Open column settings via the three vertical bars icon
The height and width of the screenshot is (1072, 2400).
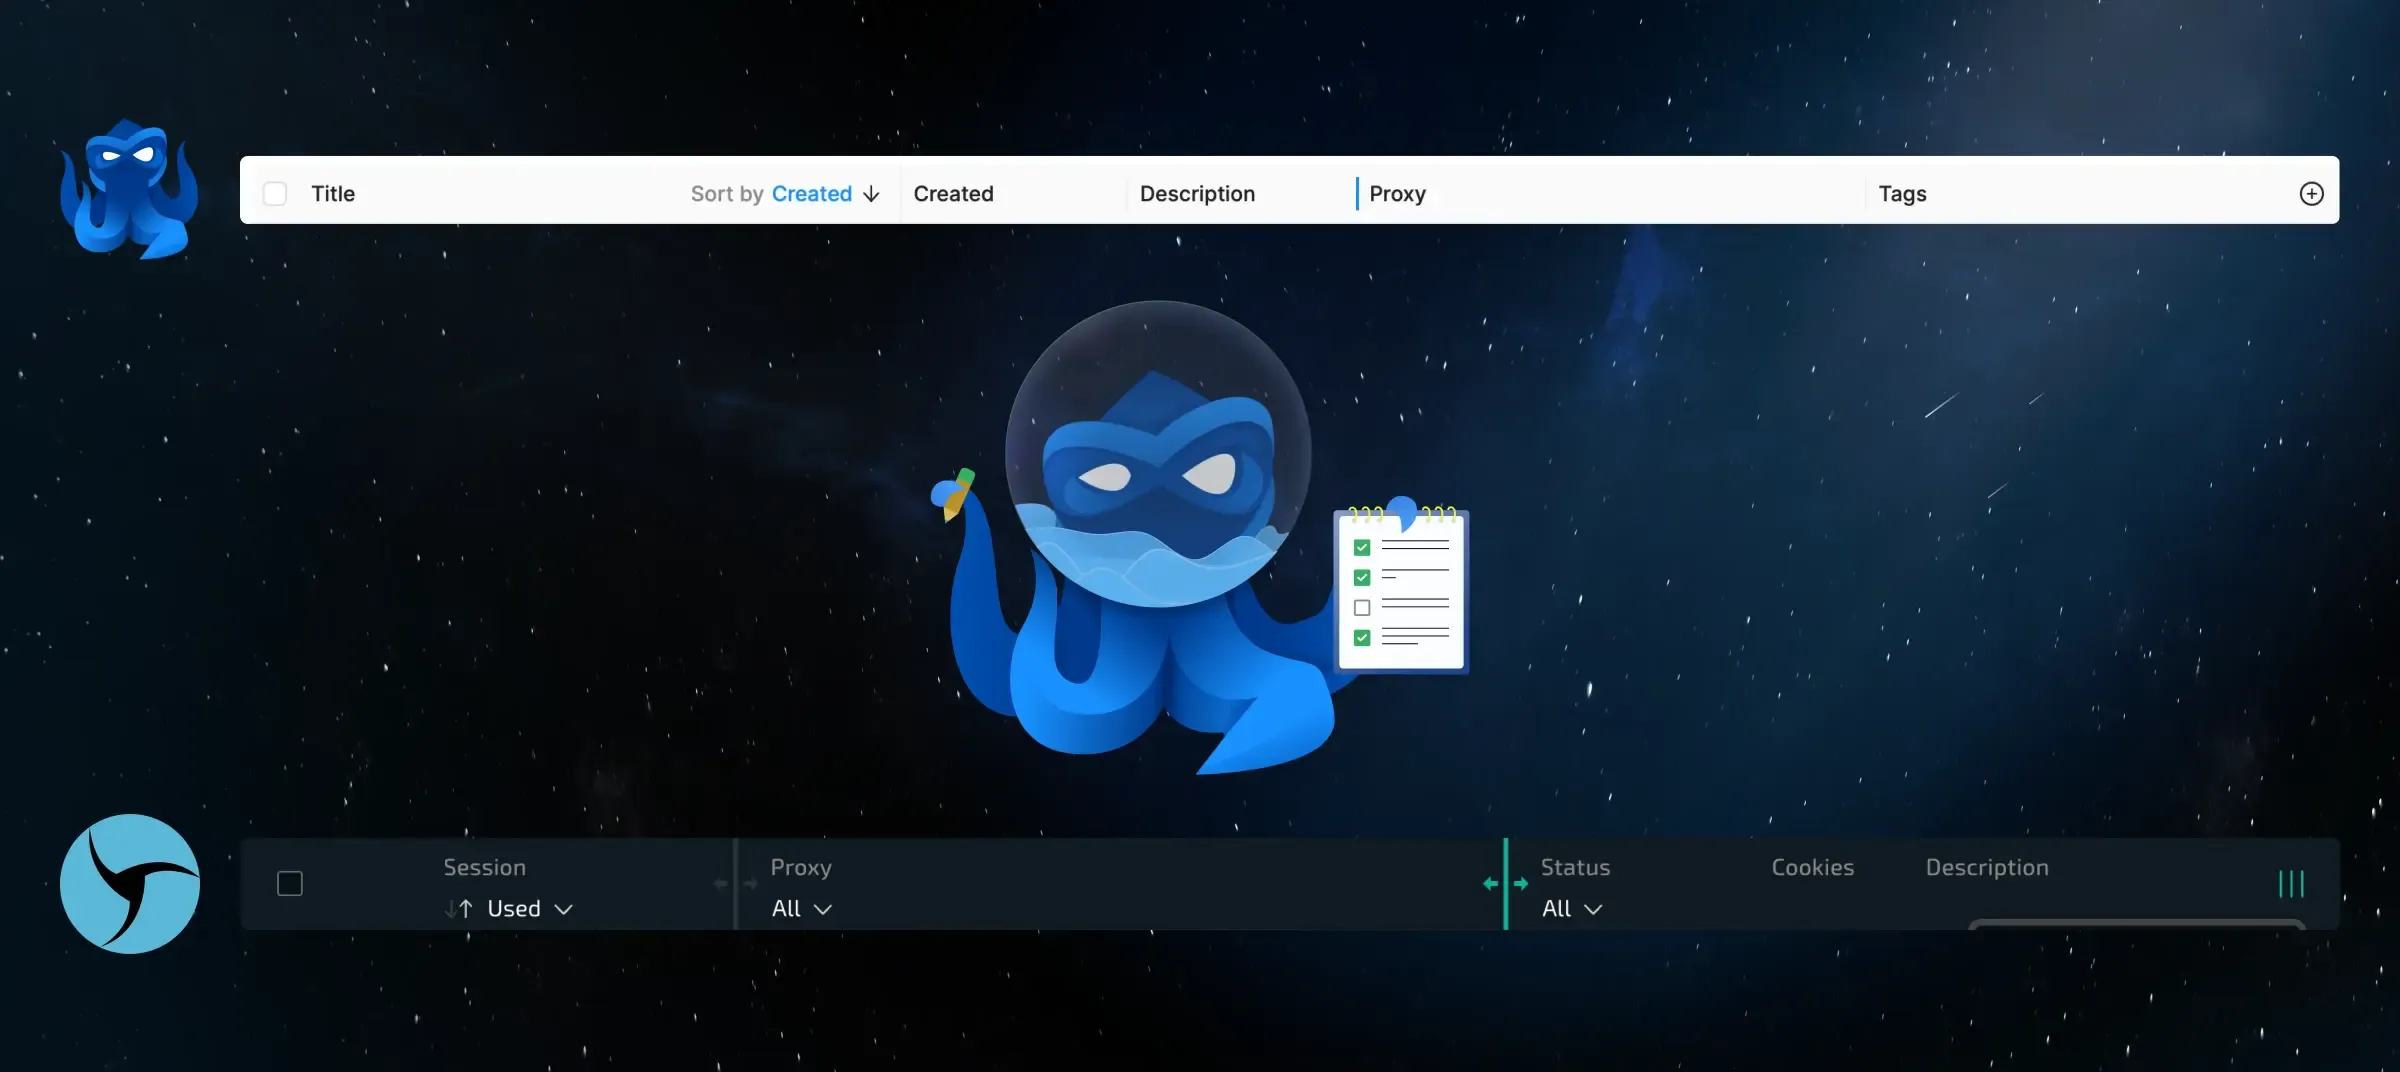[x=2290, y=883]
